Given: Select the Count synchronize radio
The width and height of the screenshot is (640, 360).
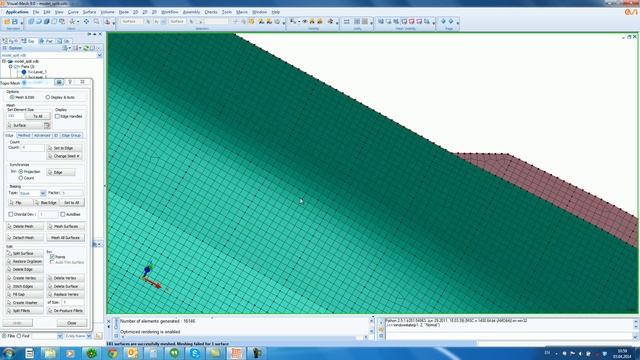Looking at the screenshot, I should tap(21, 178).
